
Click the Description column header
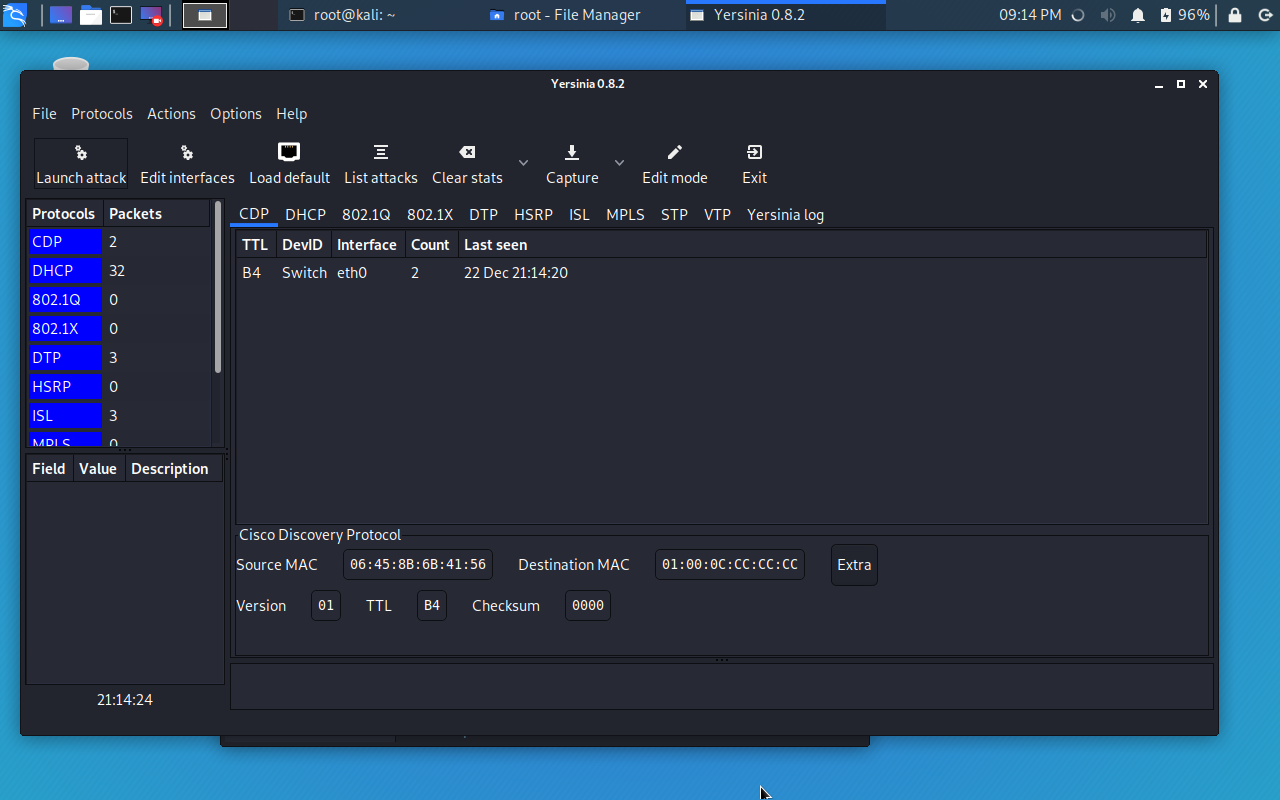pos(173,469)
